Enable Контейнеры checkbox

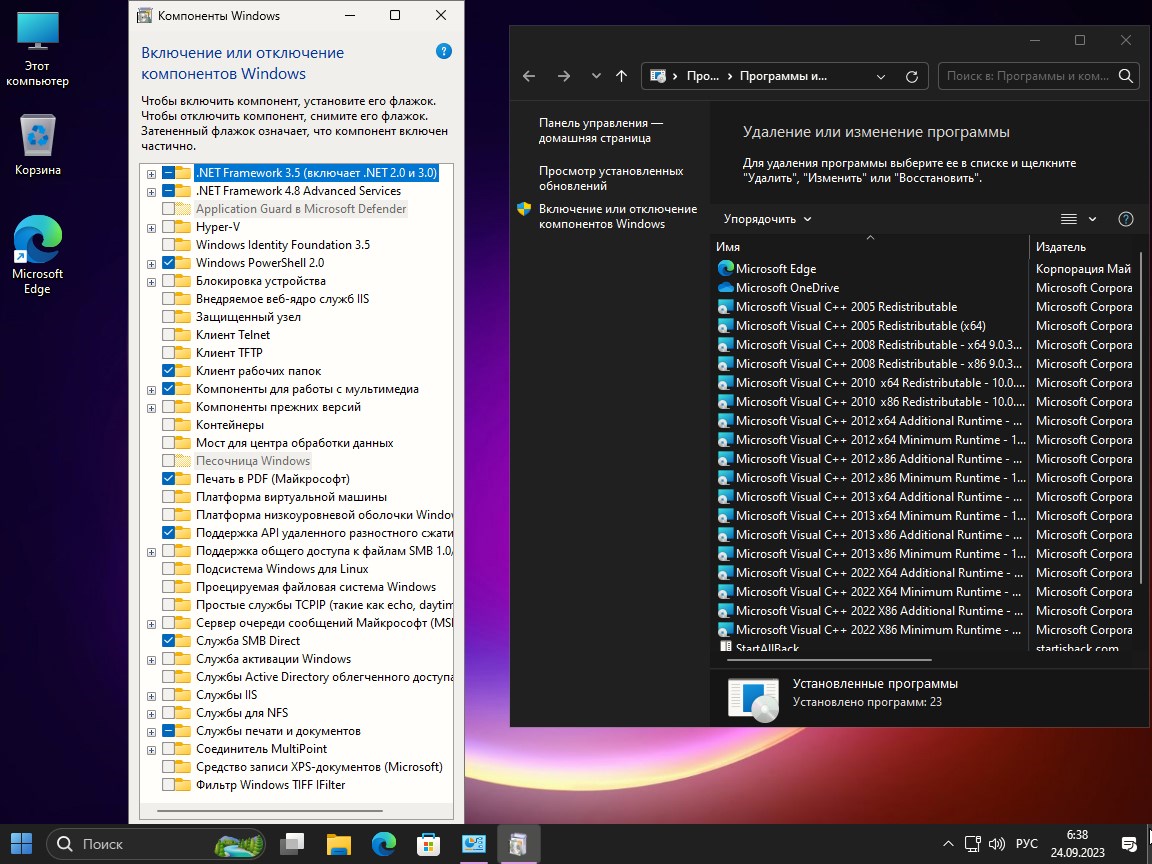click(x=168, y=425)
